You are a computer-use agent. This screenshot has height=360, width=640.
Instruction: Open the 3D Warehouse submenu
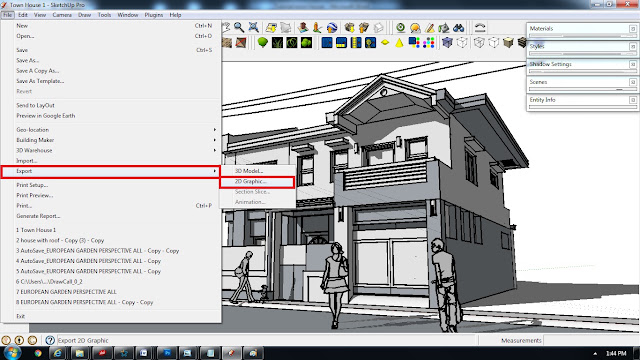tap(111, 150)
